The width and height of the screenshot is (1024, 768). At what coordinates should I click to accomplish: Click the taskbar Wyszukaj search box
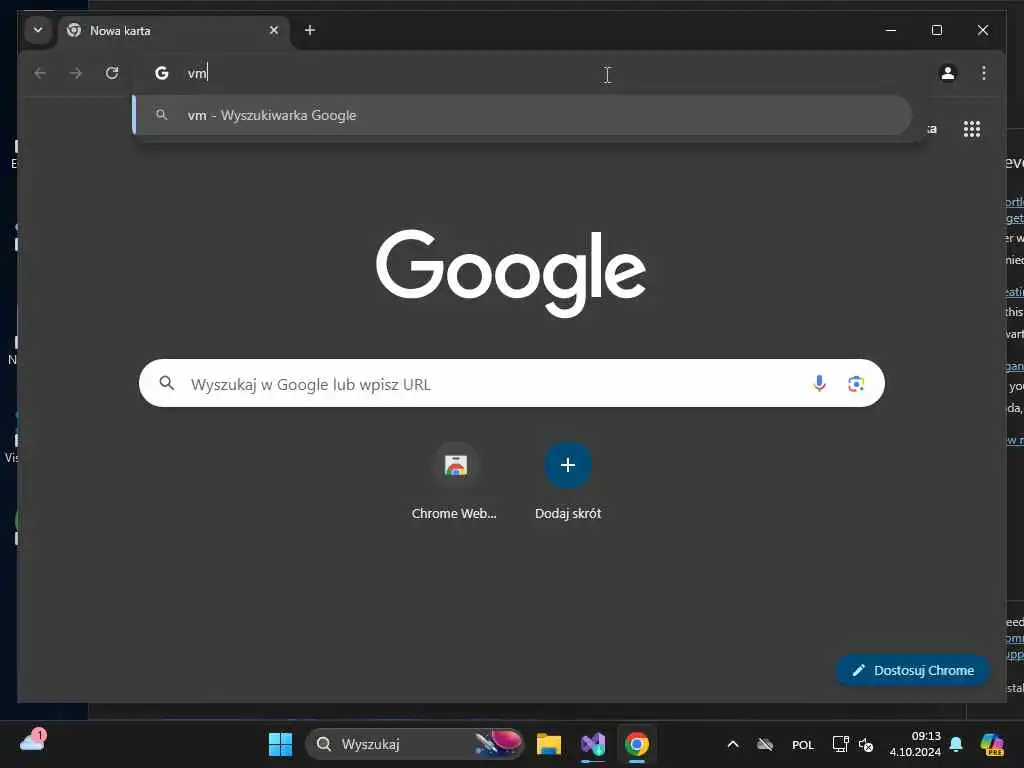click(415, 744)
